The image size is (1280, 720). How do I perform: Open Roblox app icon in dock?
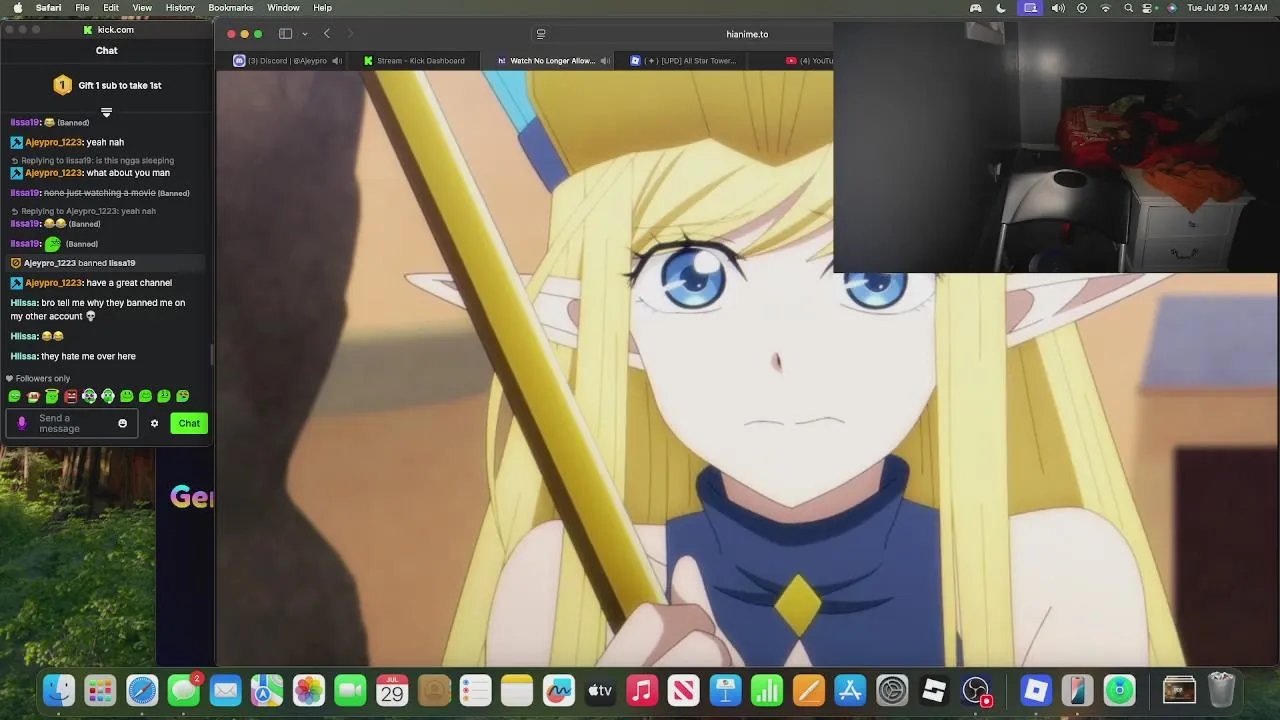(934, 690)
